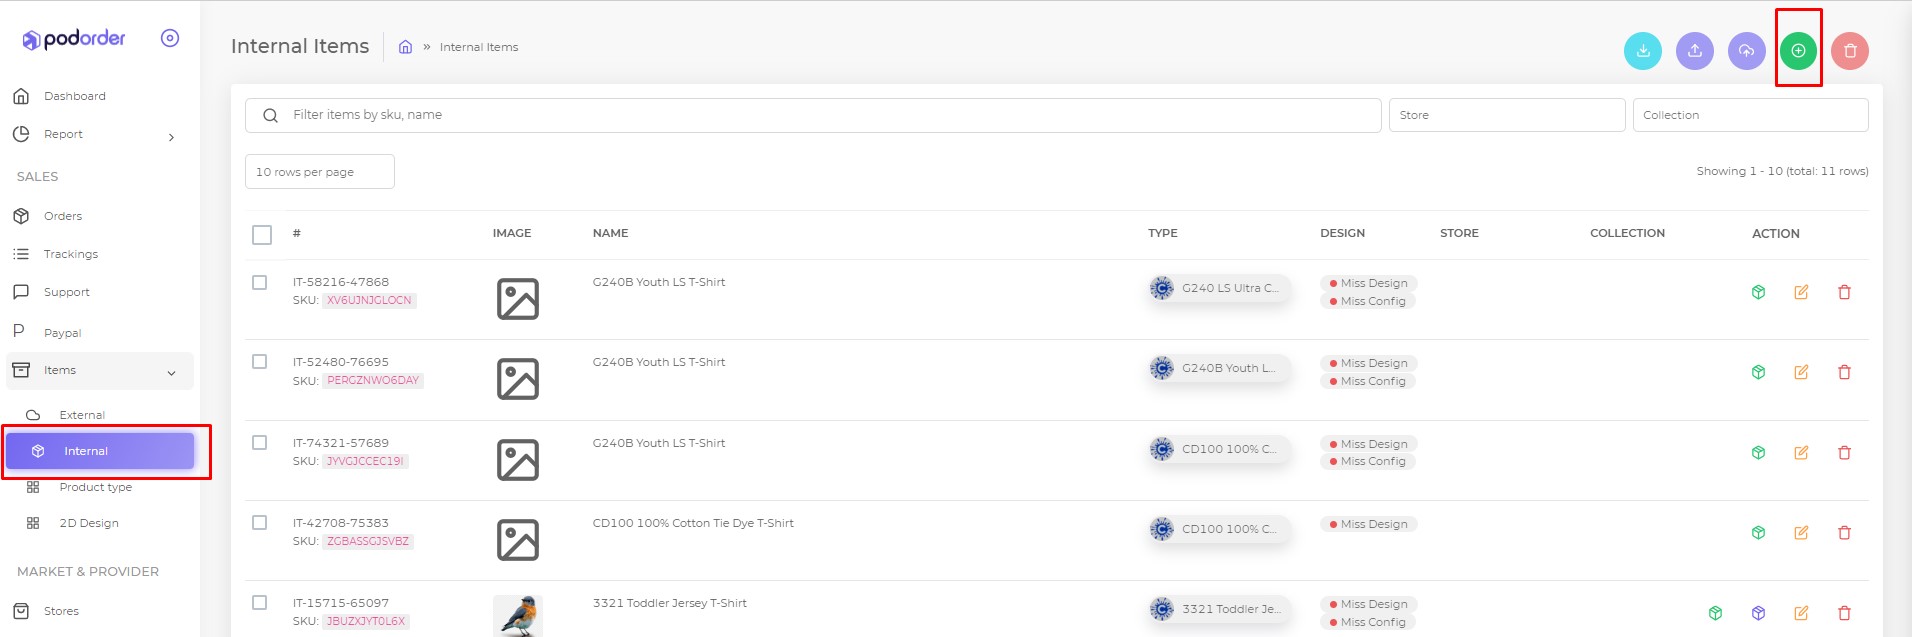The image size is (1912, 637).
Task: Click Miss Config badge for item IT-58216-47868
Action: coord(1367,301)
